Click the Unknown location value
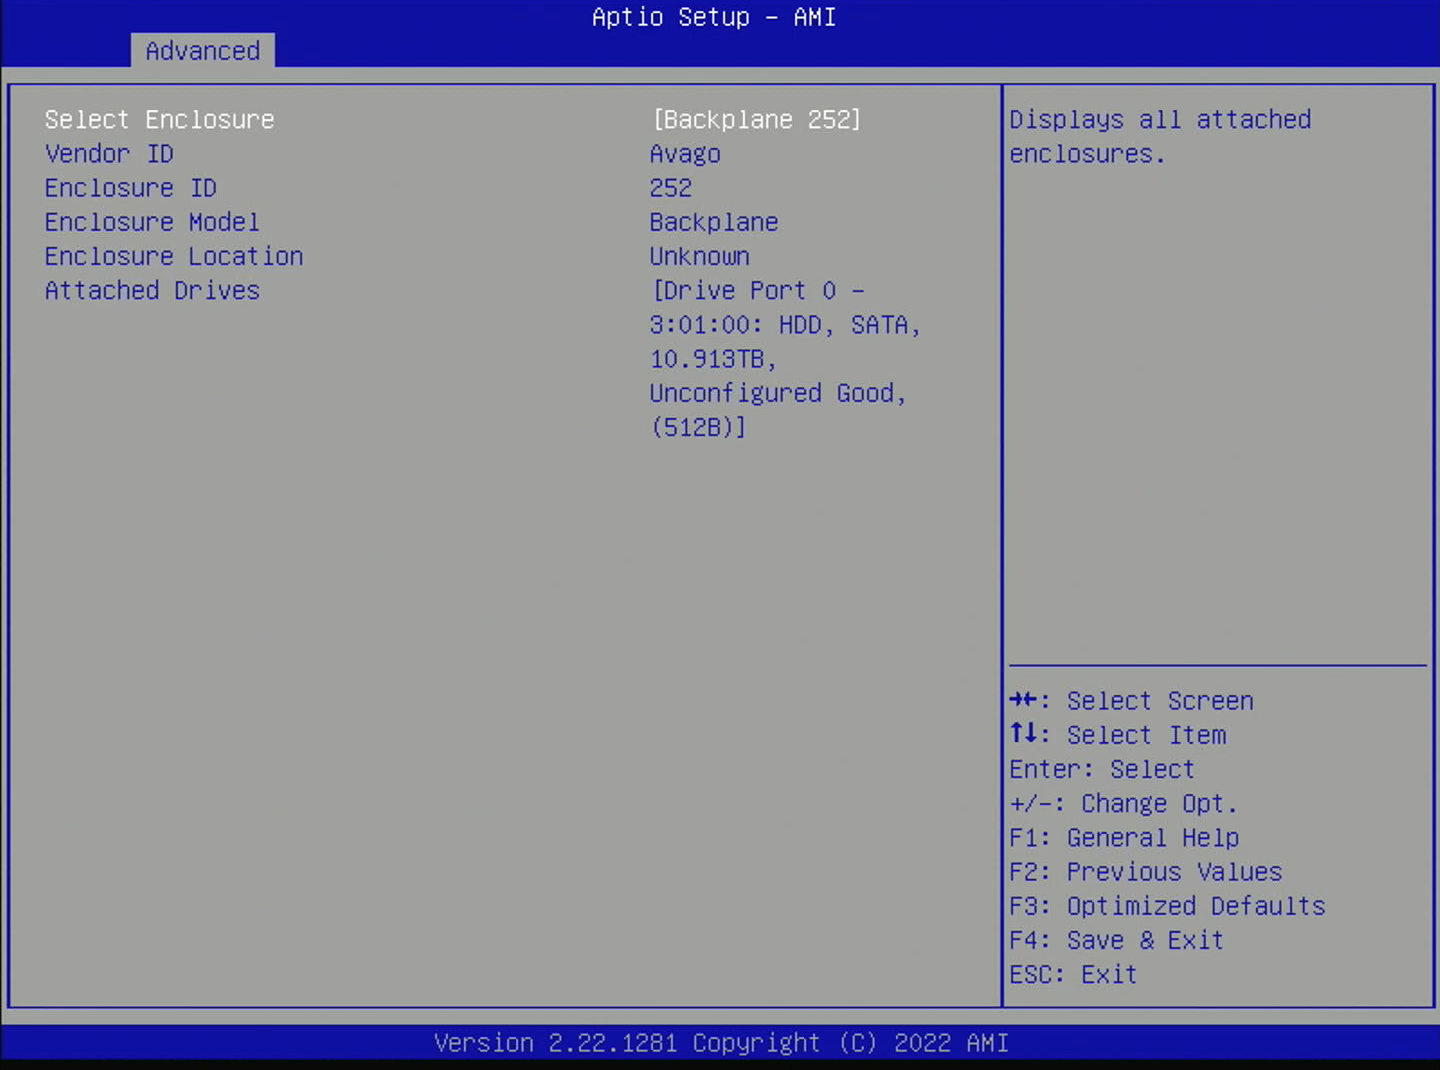Viewport: 1440px width, 1070px height. pos(700,256)
